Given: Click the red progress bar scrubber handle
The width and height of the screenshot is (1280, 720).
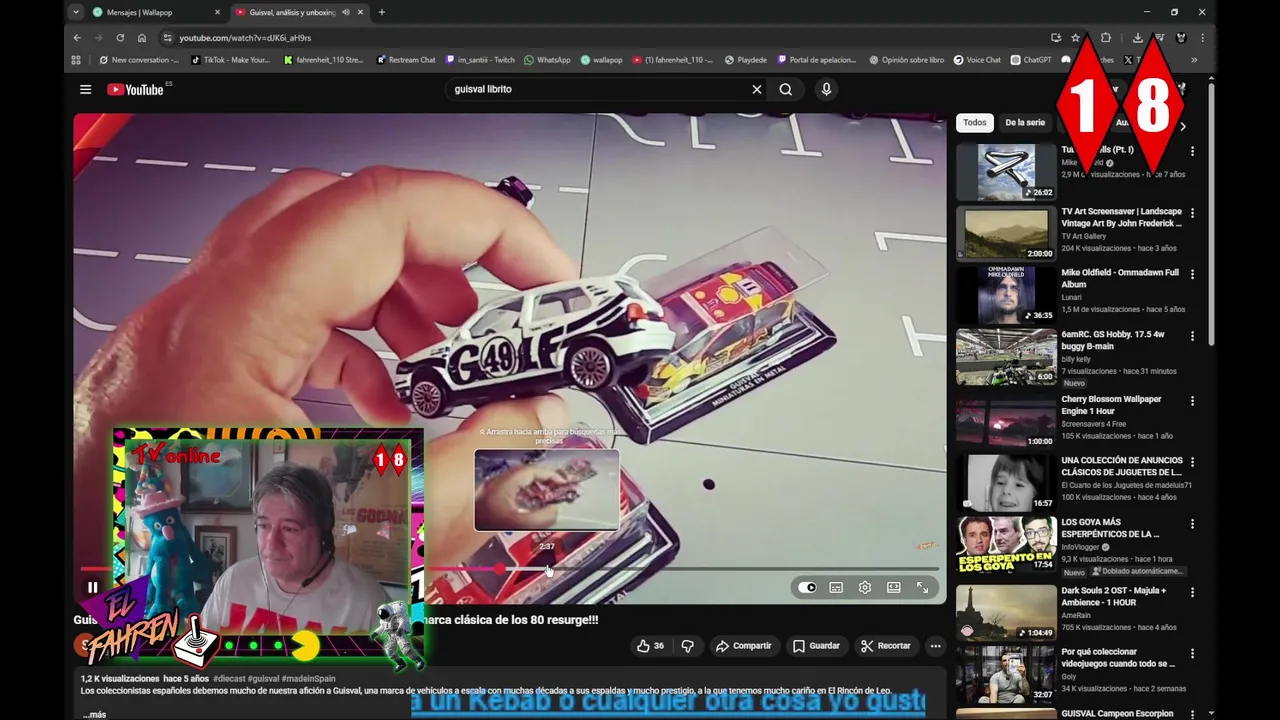Looking at the screenshot, I should (x=499, y=569).
